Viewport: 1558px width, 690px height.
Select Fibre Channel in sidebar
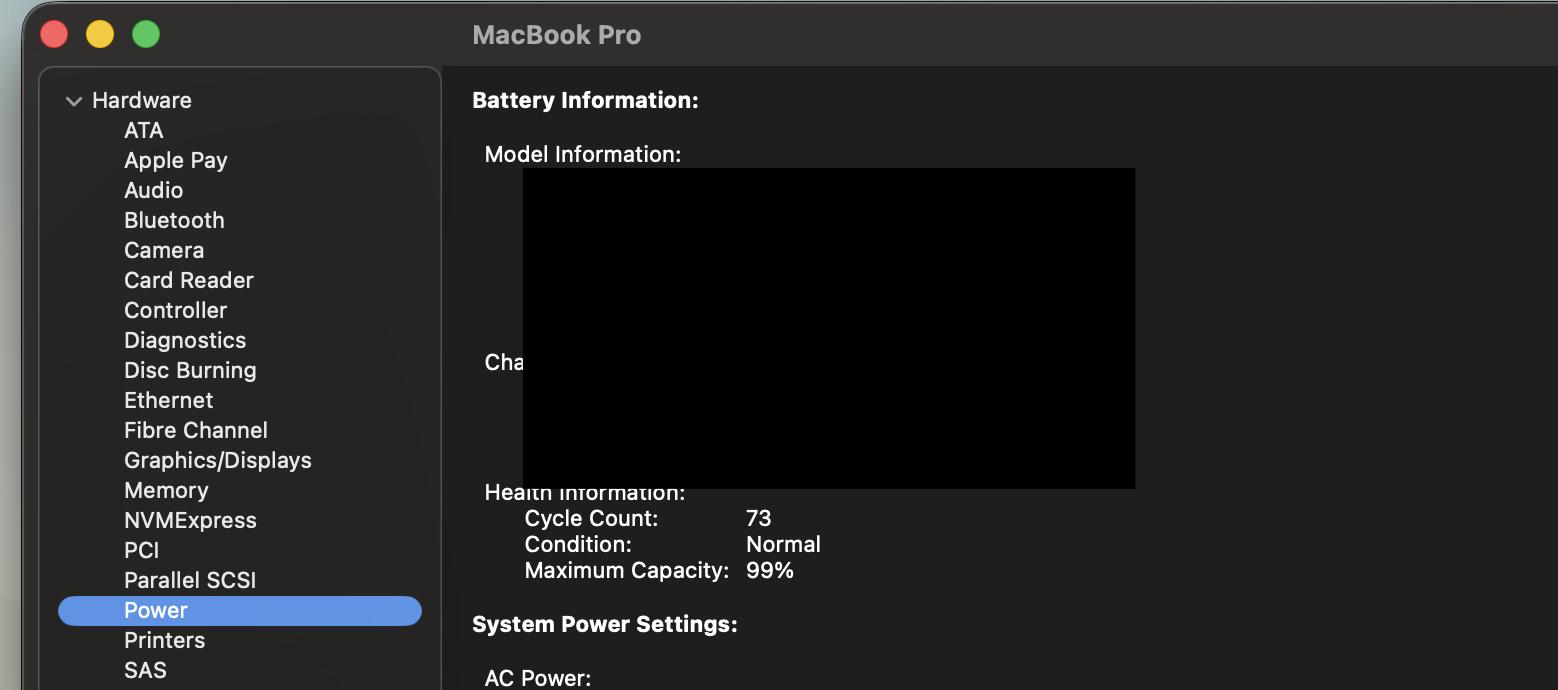195,430
